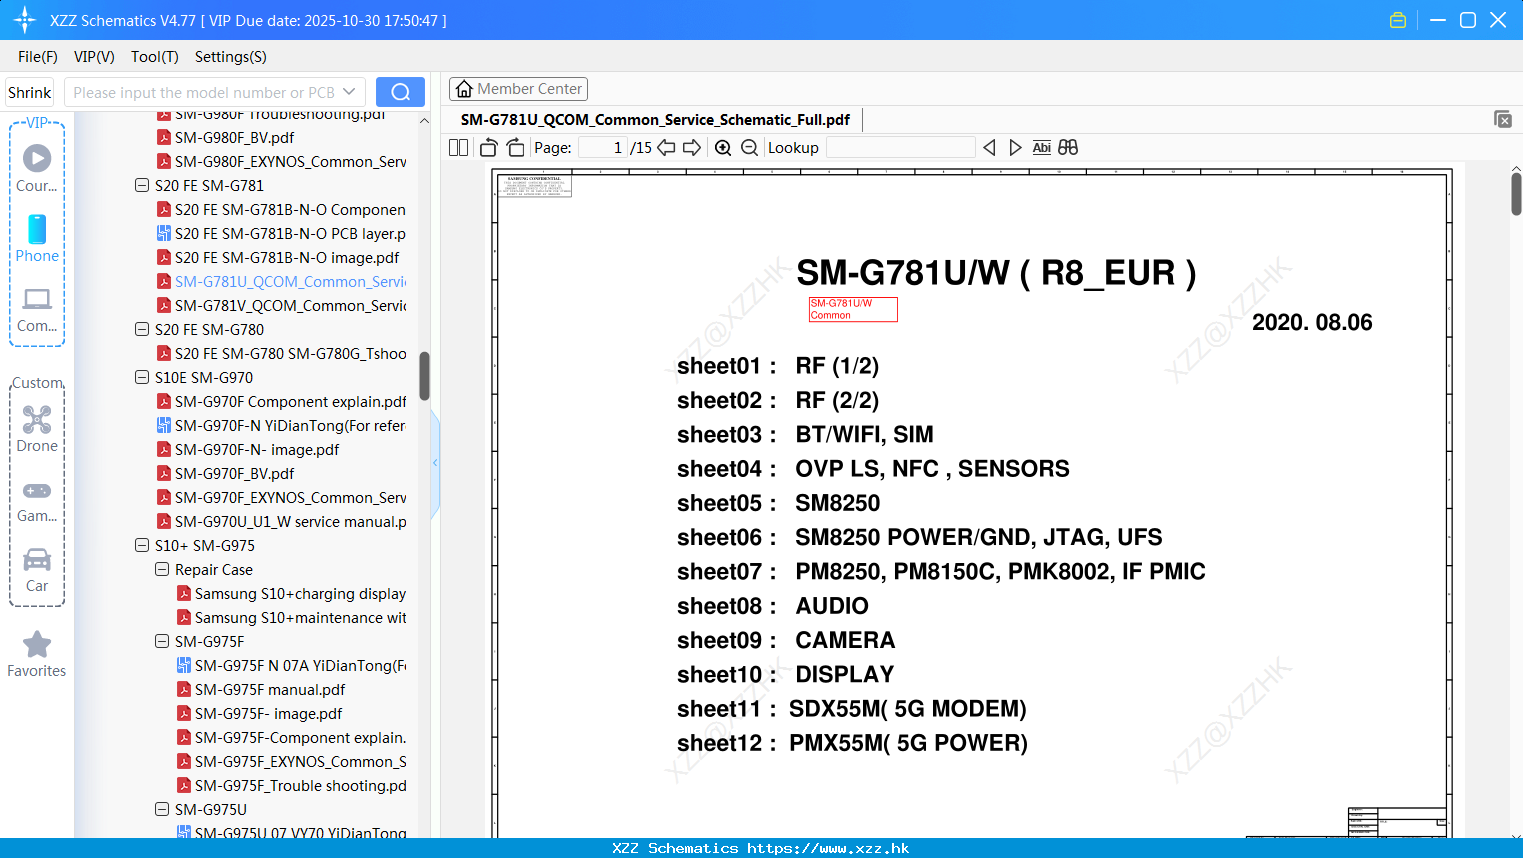1523x858 pixels.
Task: Find next lookup result
Action: [x=1015, y=148]
